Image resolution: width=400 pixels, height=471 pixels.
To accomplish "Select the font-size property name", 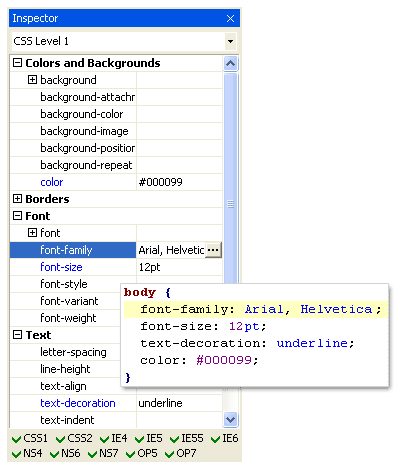I will [61, 267].
